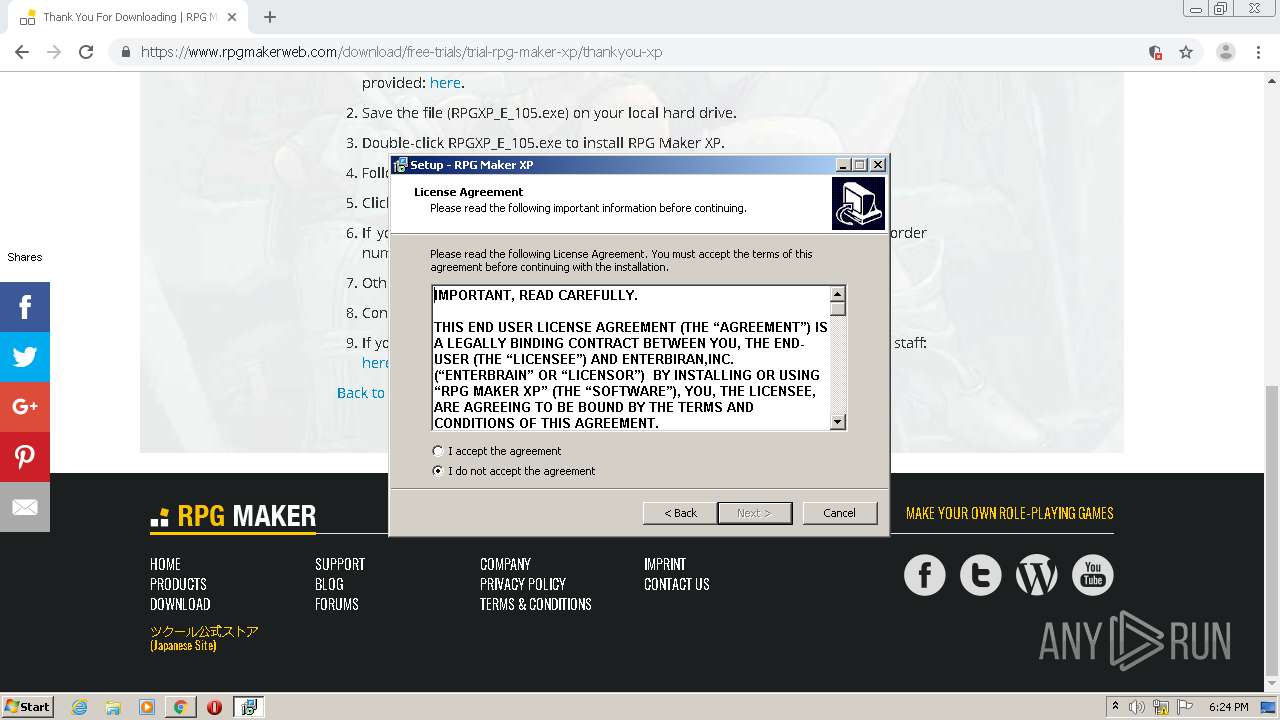
Task: Open a new browser tab
Action: click(x=269, y=17)
